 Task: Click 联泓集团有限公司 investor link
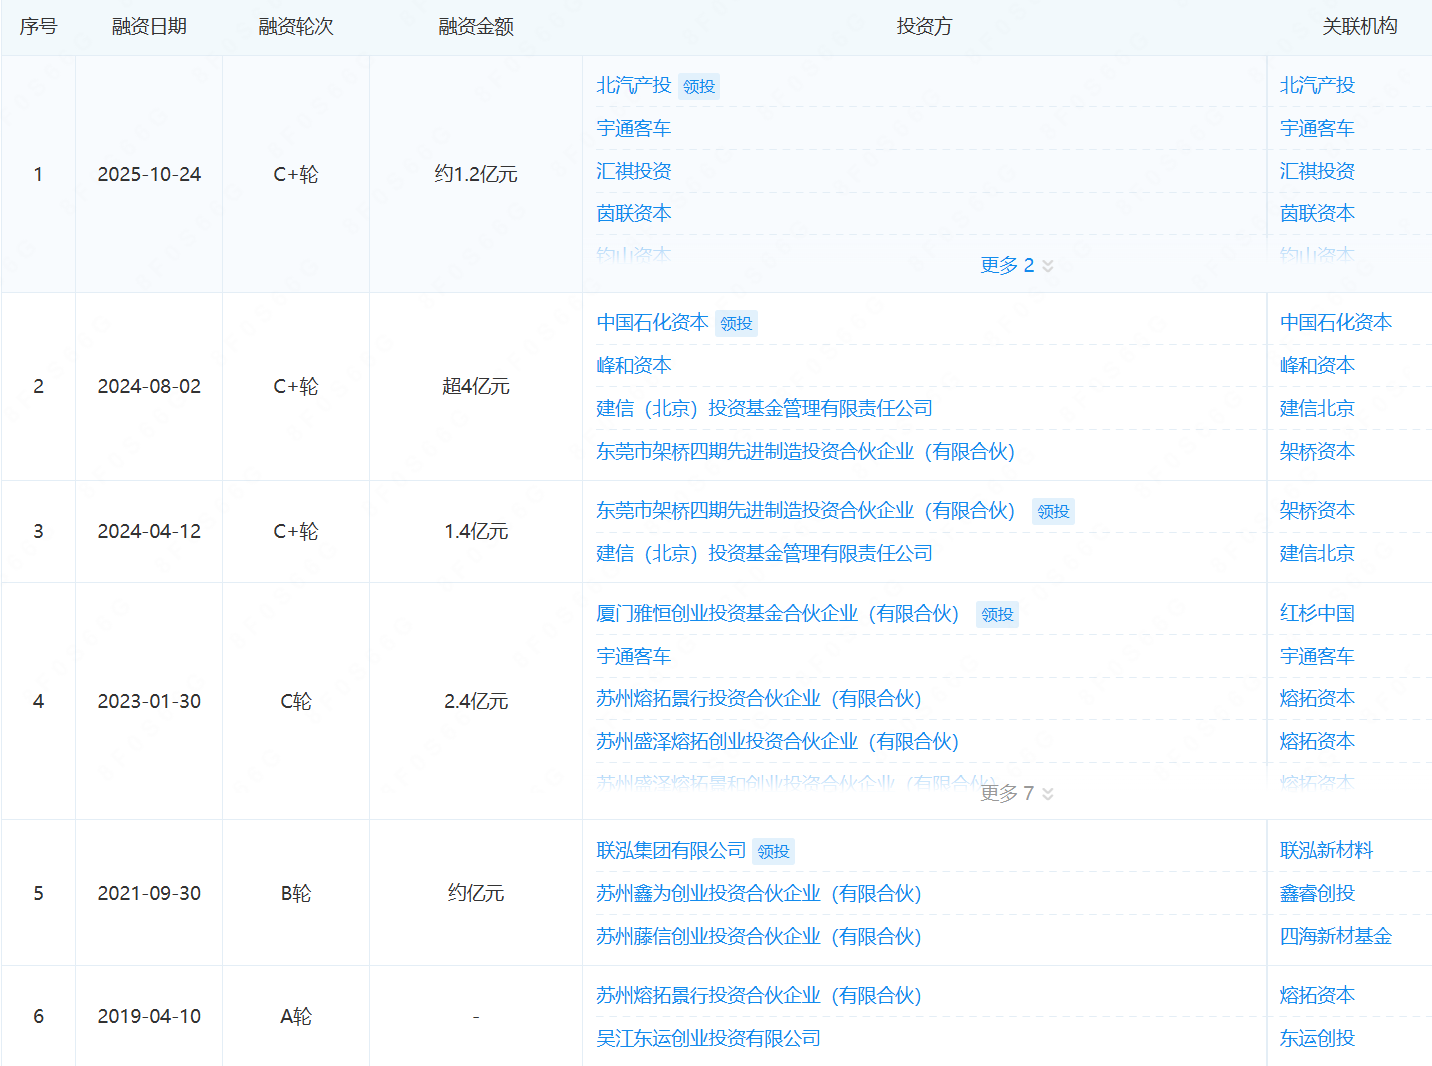pyautogui.click(x=671, y=851)
